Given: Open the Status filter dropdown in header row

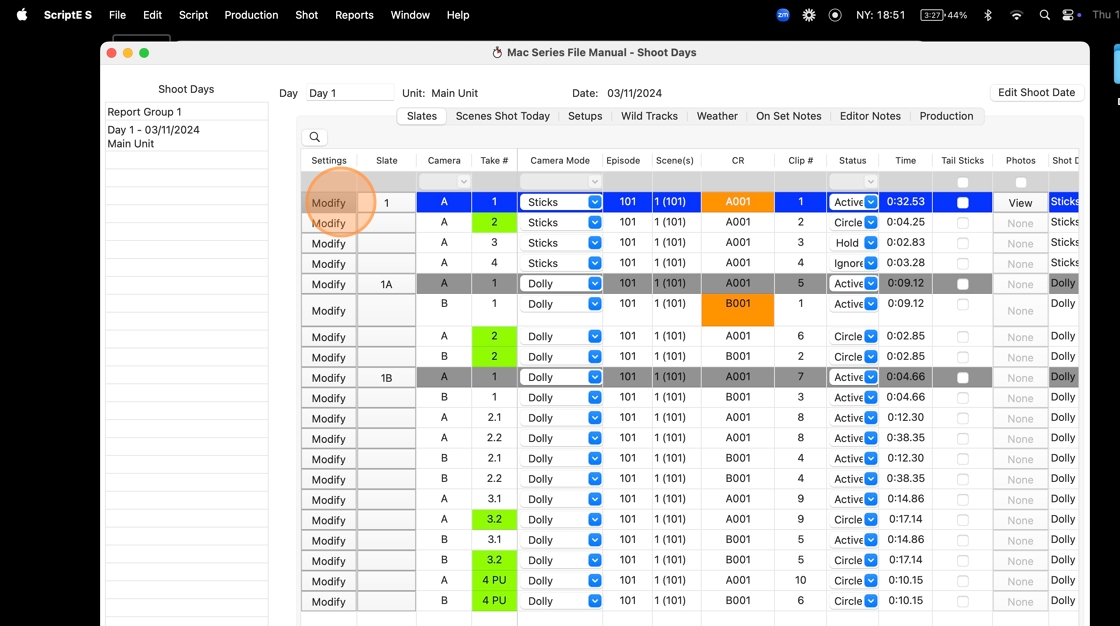Looking at the screenshot, I should (852, 182).
